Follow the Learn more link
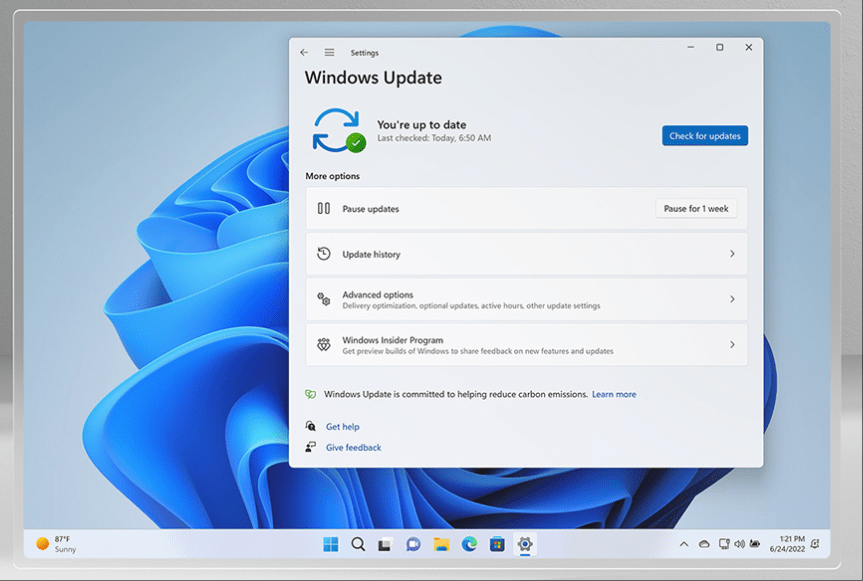Screen dimensions: 863x581 [x=614, y=394]
